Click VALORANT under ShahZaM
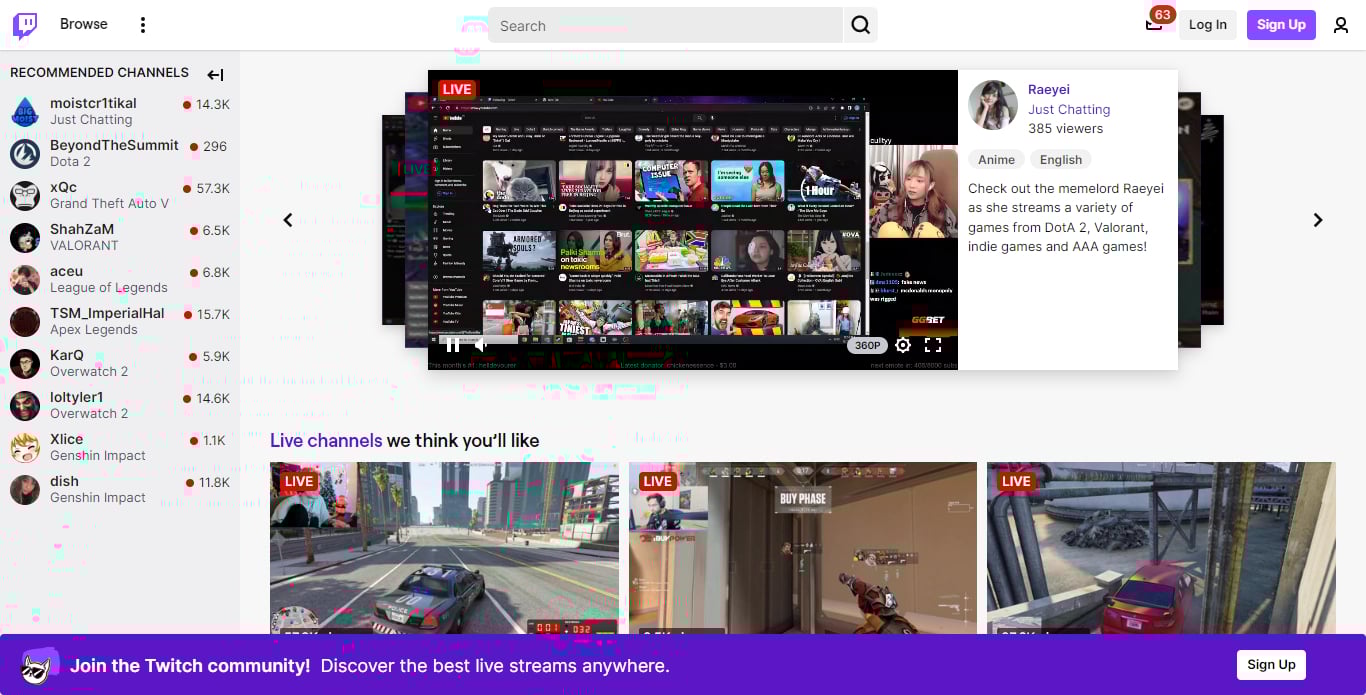Image resolution: width=1366 pixels, height=695 pixels. tap(84, 245)
